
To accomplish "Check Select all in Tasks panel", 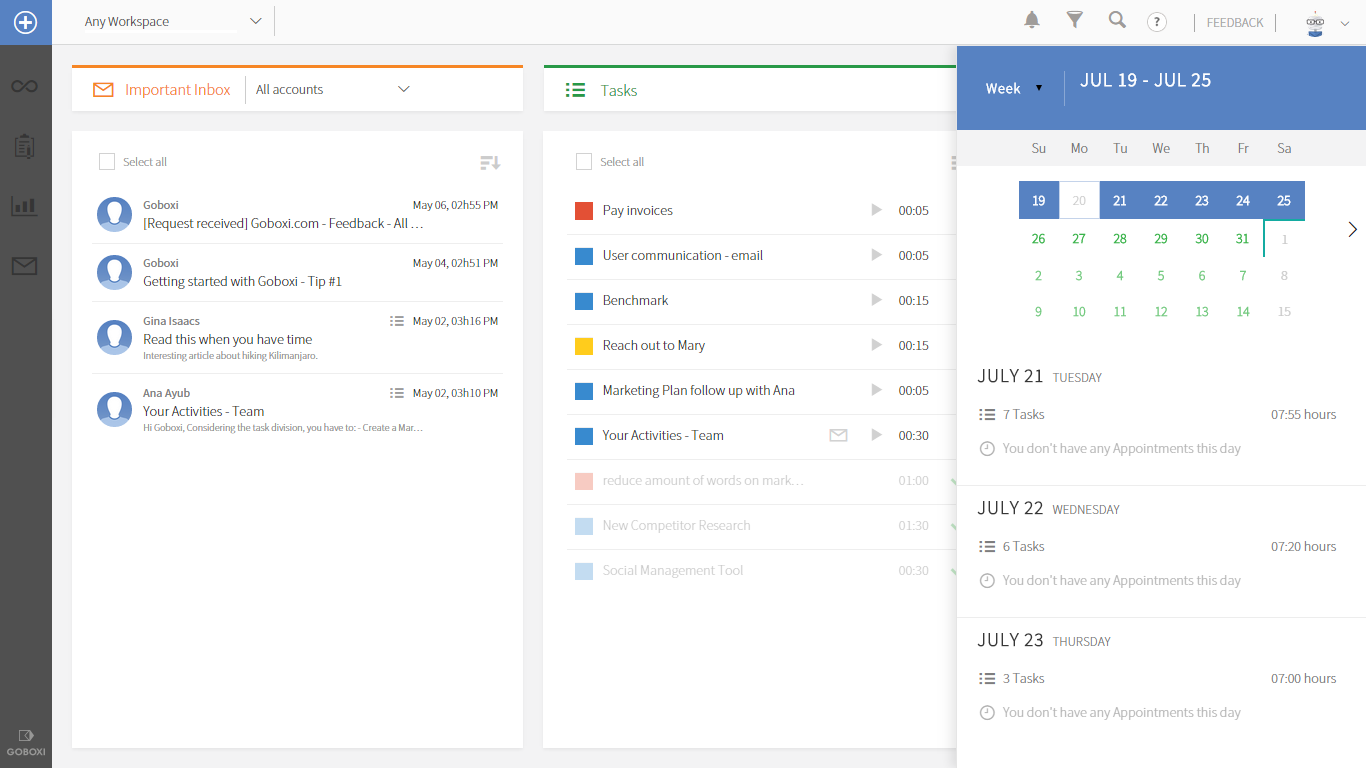I will point(584,162).
